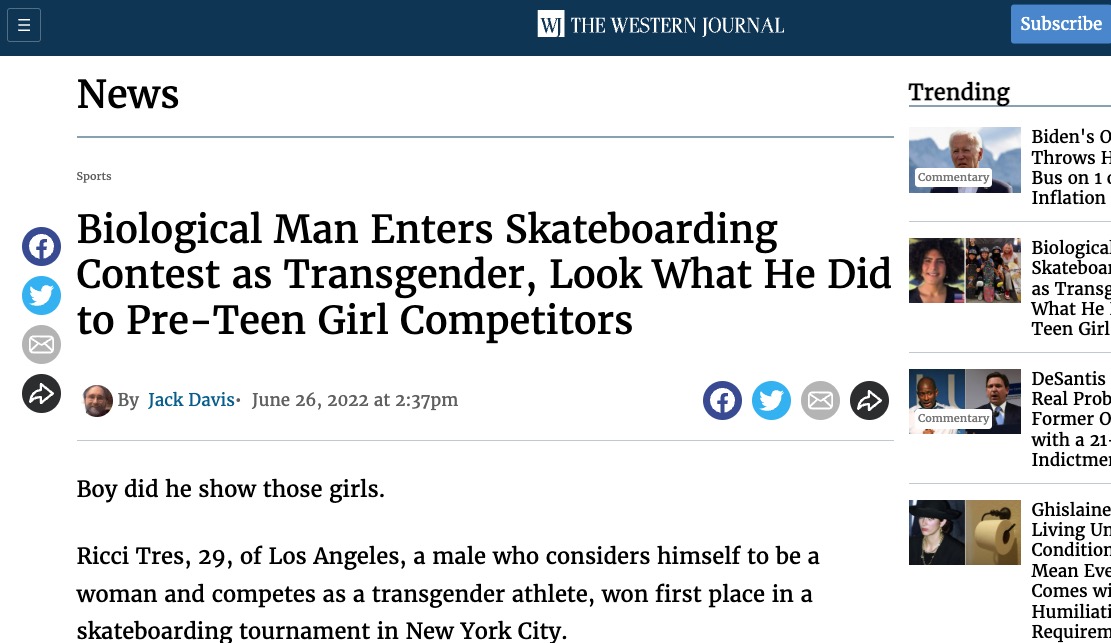Open Biden trending article thumbnail

pyautogui.click(x=964, y=160)
